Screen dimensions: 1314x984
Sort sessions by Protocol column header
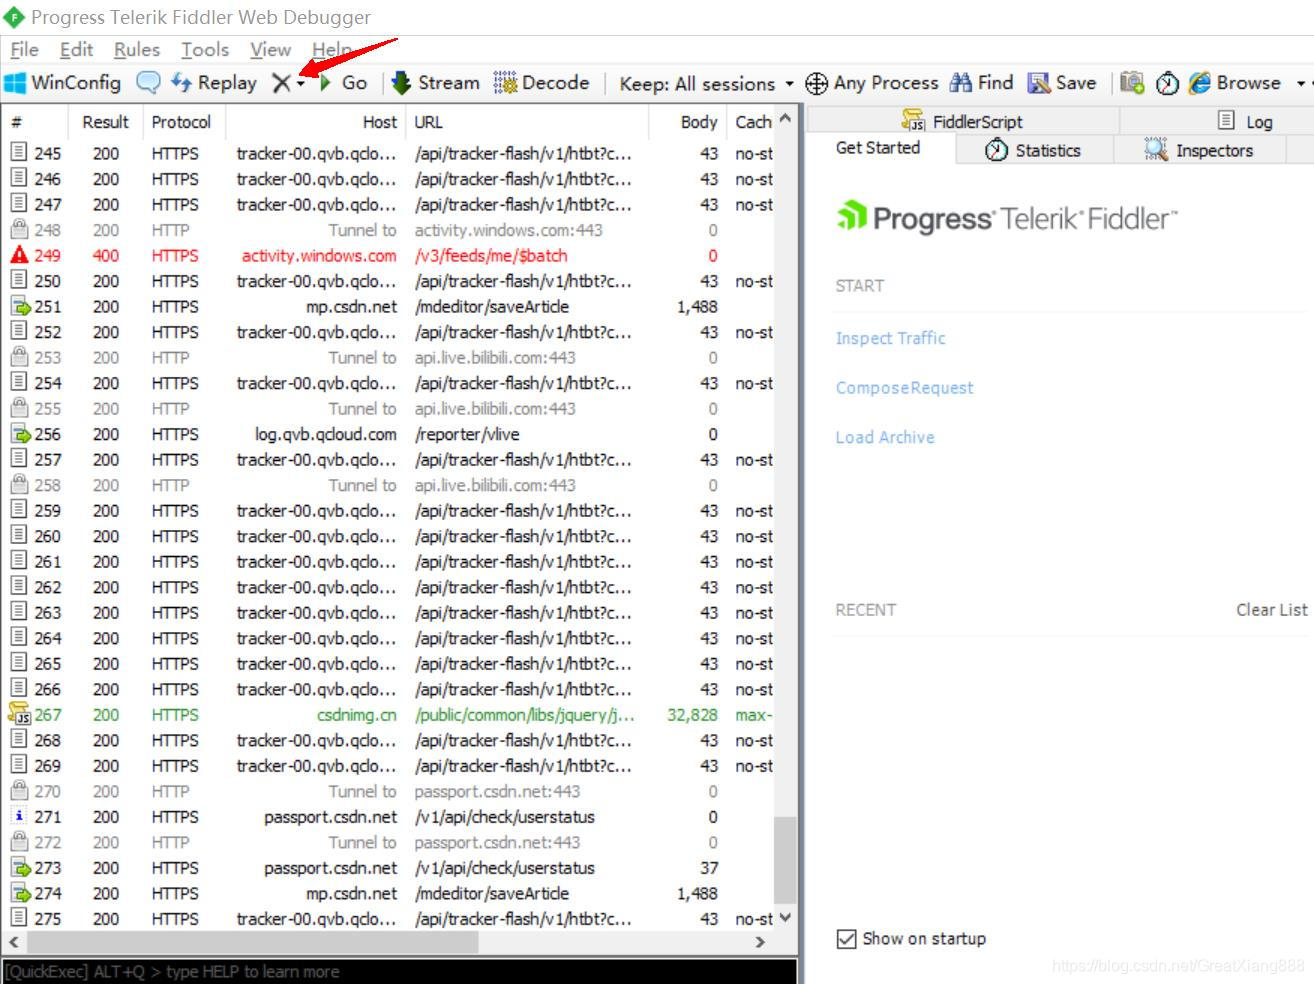[x=183, y=122]
